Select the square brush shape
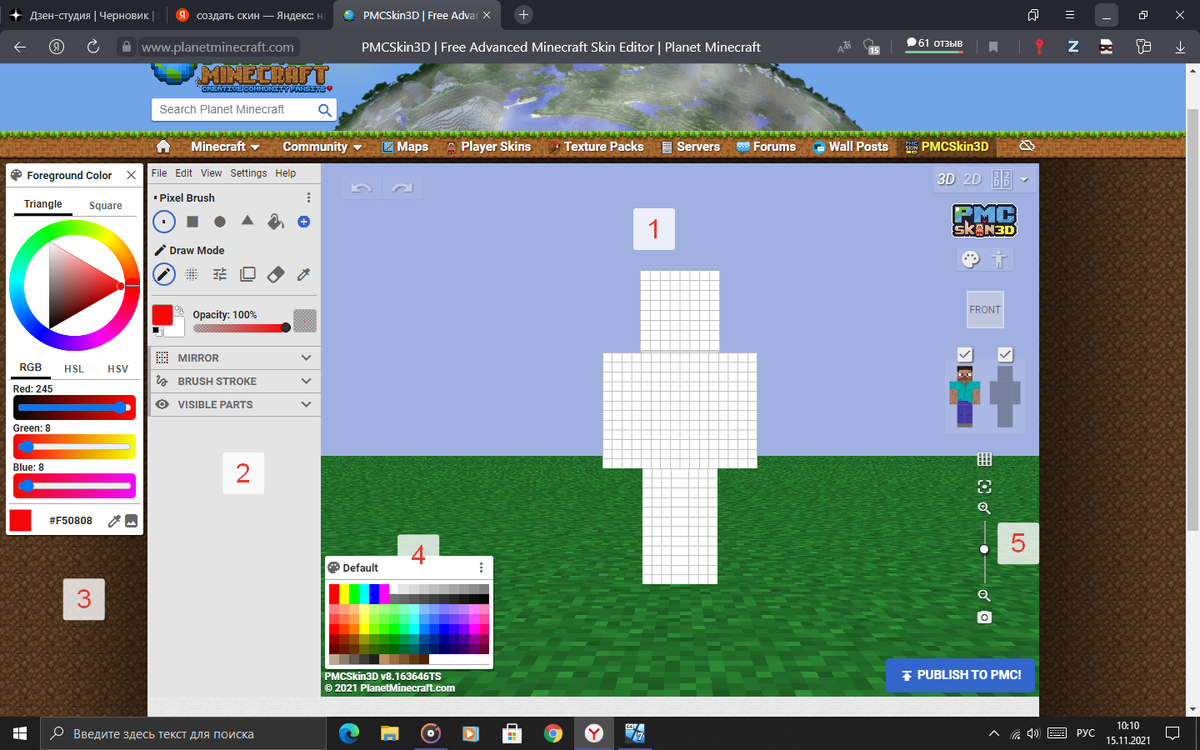 (192, 221)
